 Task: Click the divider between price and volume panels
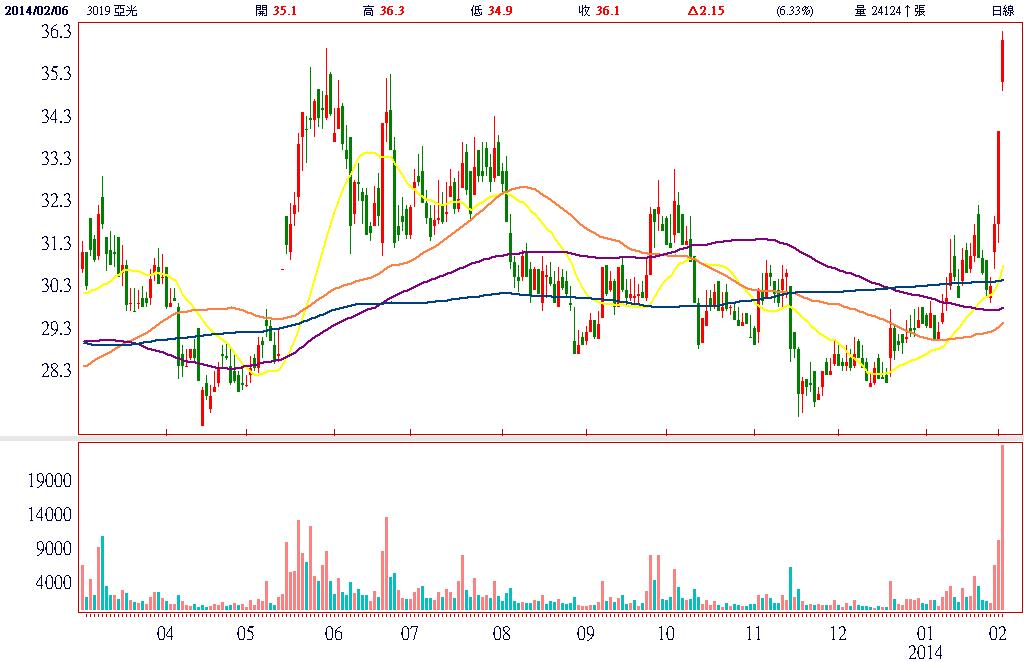pyautogui.click(x=512, y=437)
